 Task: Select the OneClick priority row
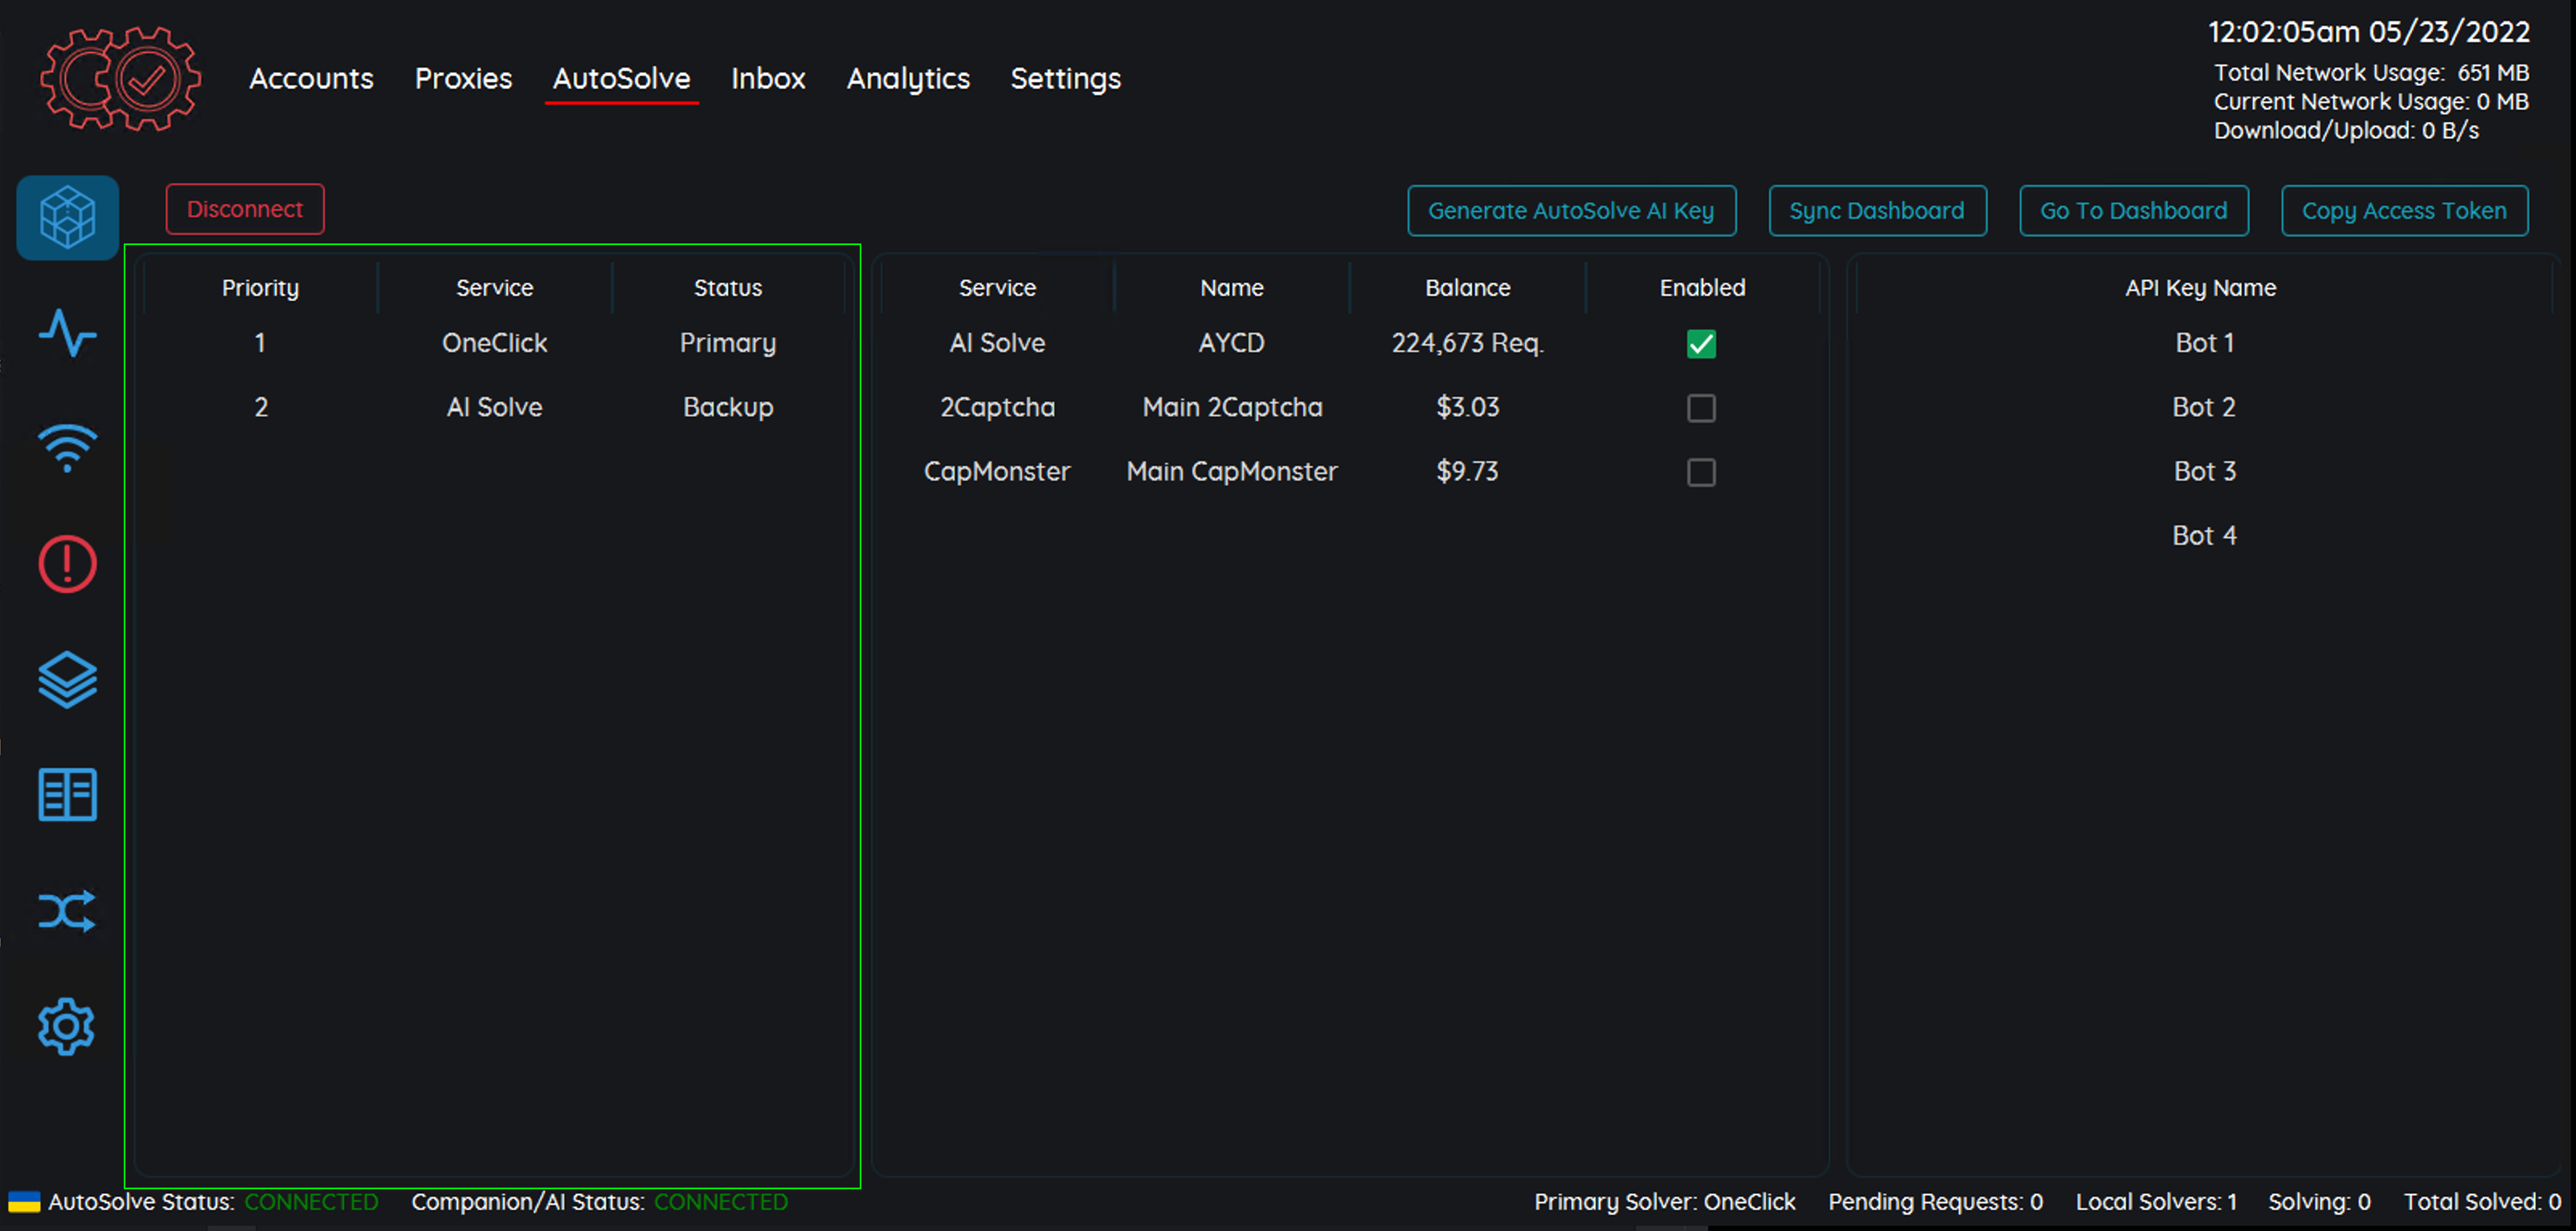495,343
